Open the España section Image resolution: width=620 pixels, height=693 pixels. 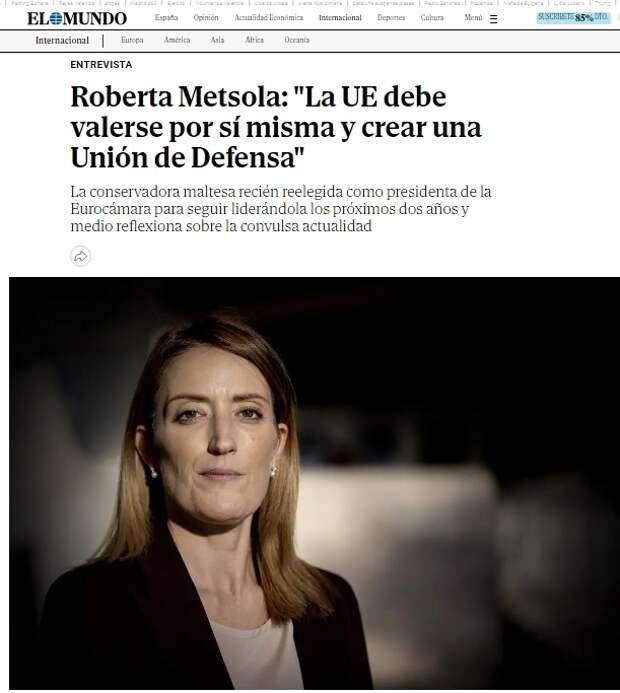pyautogui.click(x=167, y=18)
